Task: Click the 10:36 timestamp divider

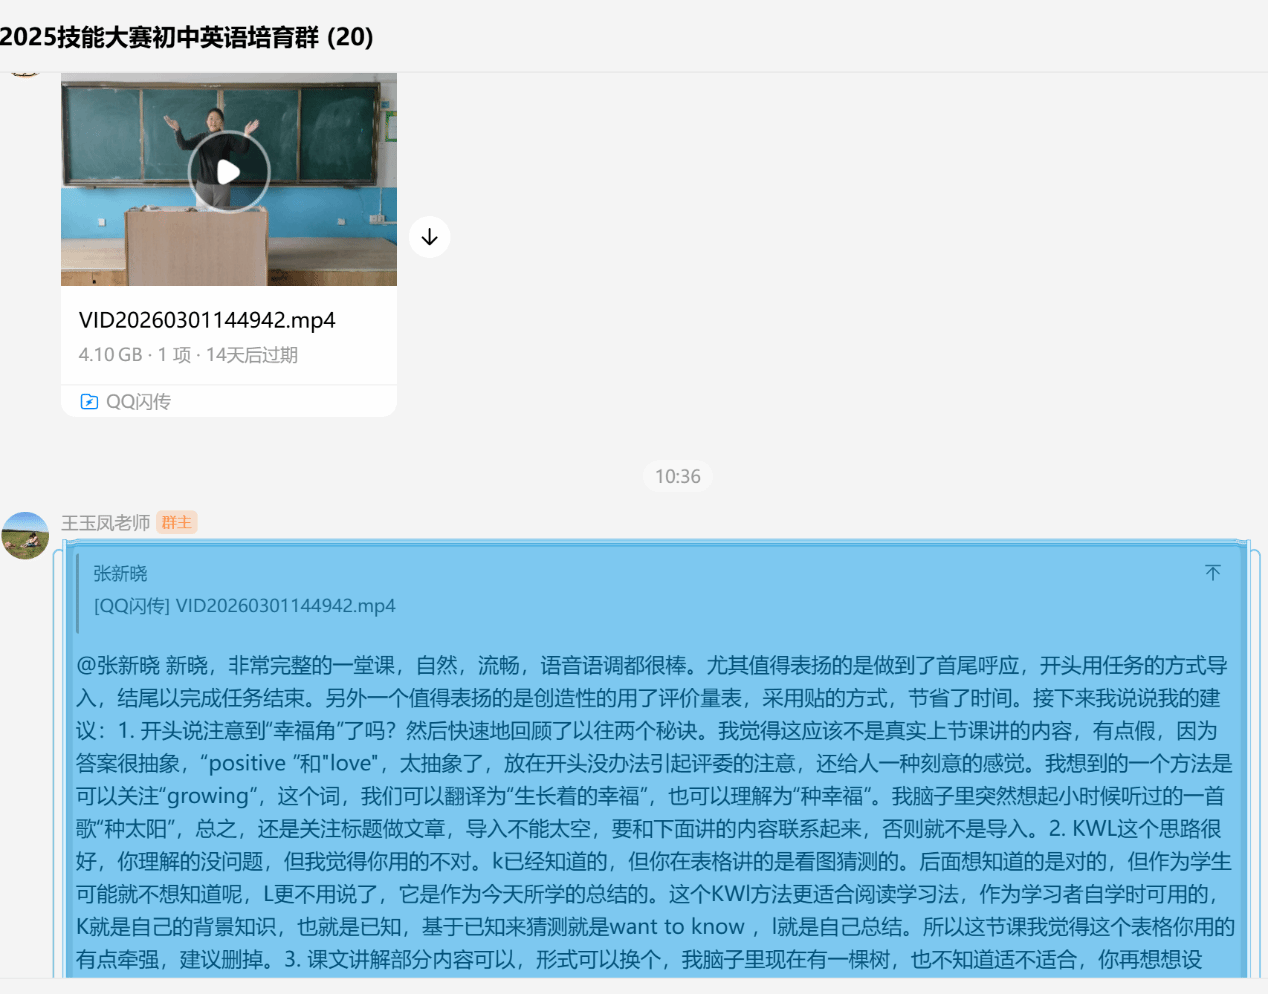Action: click(x=677, y=476)
